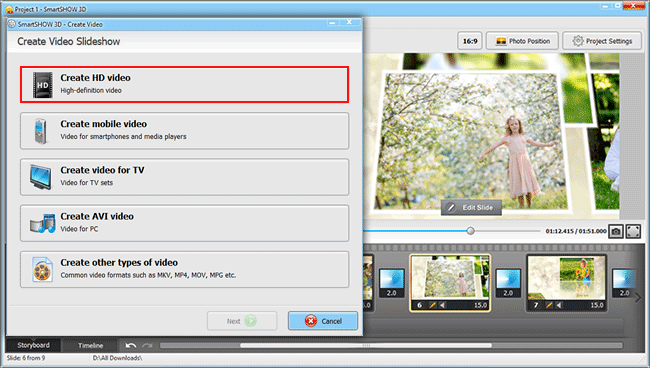This screenshot has height=368, width=650.
Task: Toggle fullscreen preview icon
Action: point(633,231)
